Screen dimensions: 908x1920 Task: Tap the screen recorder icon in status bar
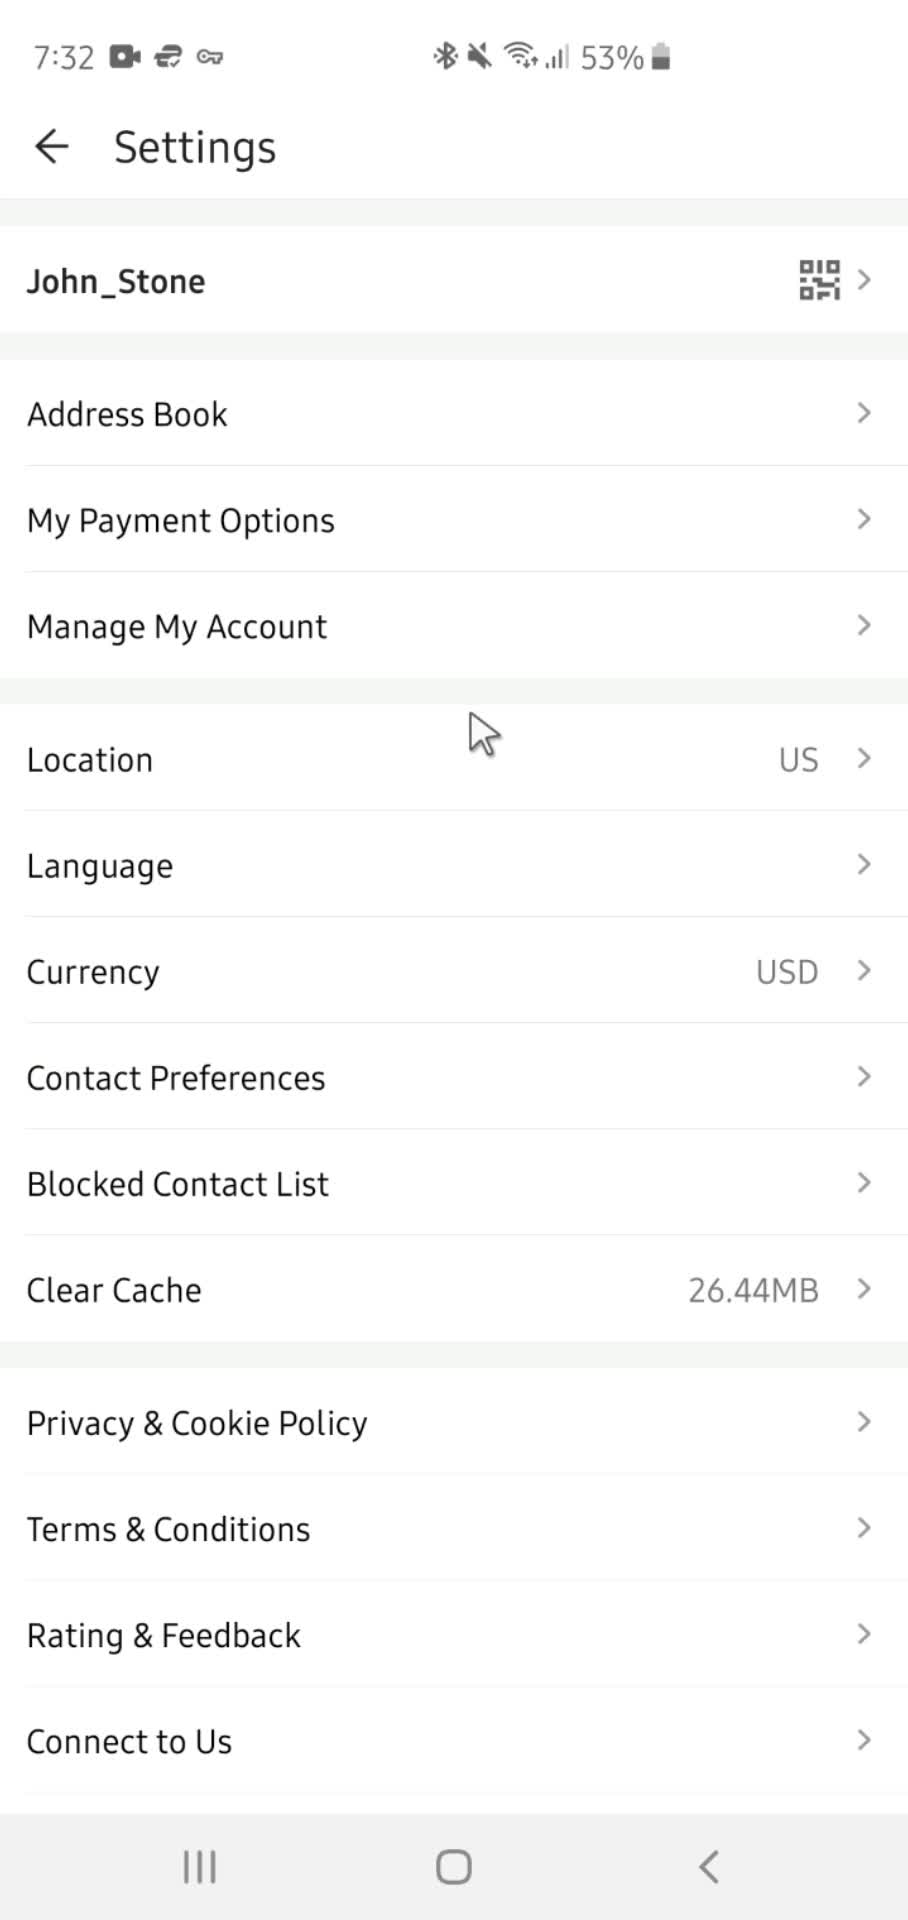(125, 57)
